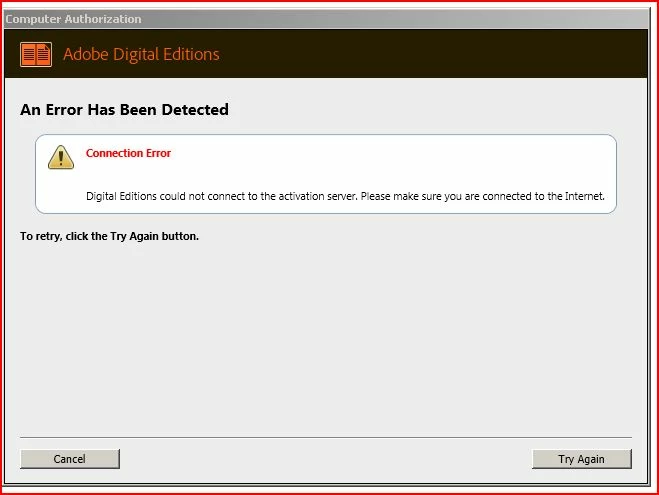Click the "An Error Has Been Detected" heading

coord(124,110)
